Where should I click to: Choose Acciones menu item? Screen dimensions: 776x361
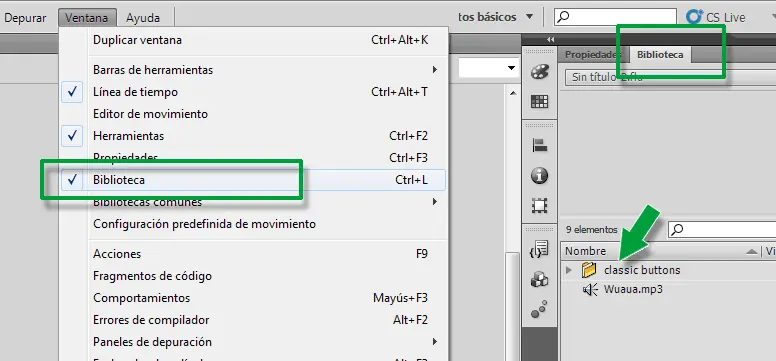click(254, 254)
